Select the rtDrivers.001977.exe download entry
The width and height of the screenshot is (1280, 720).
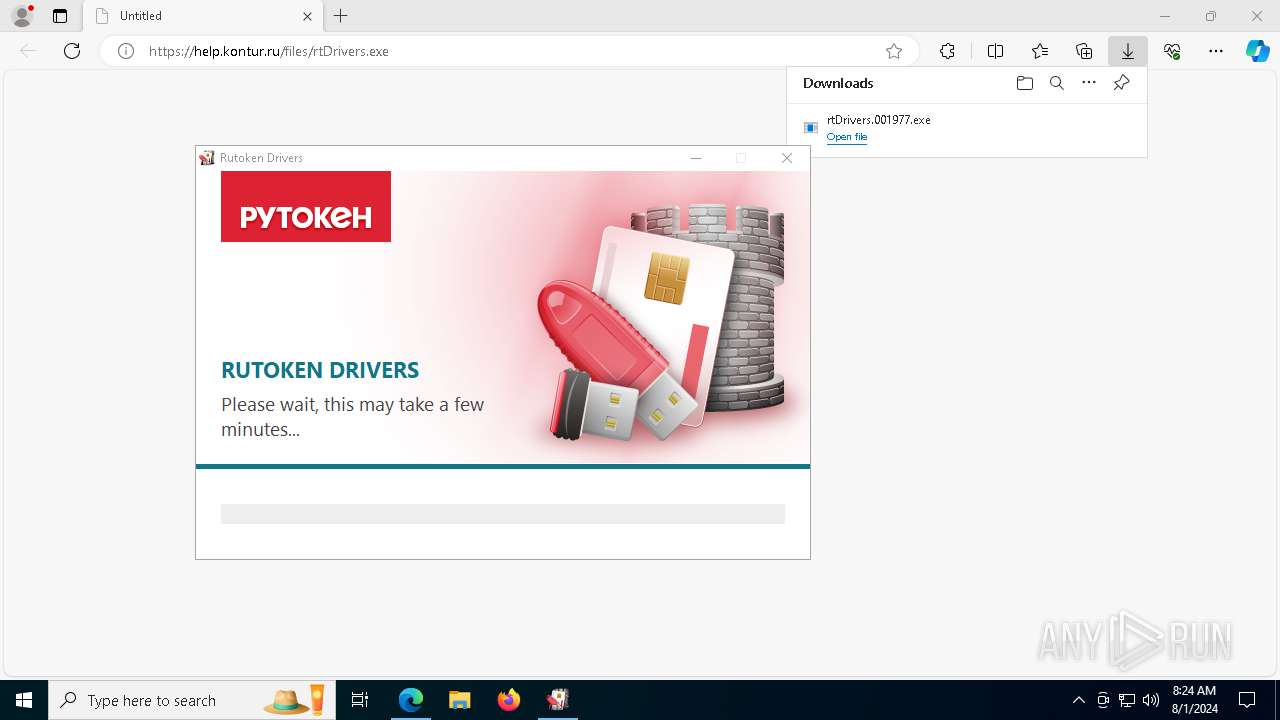click(x=967, y=128)
